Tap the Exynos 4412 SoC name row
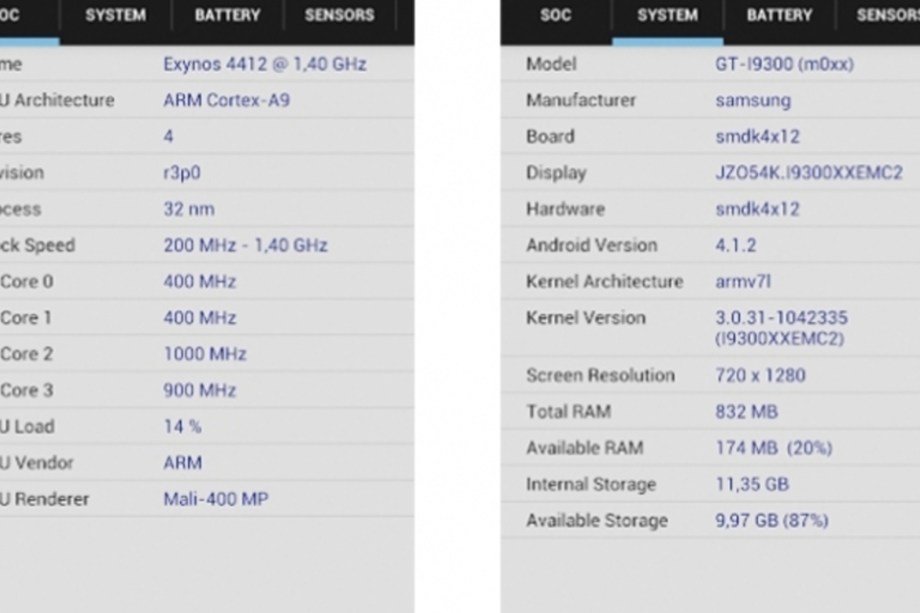 (207, 63)
